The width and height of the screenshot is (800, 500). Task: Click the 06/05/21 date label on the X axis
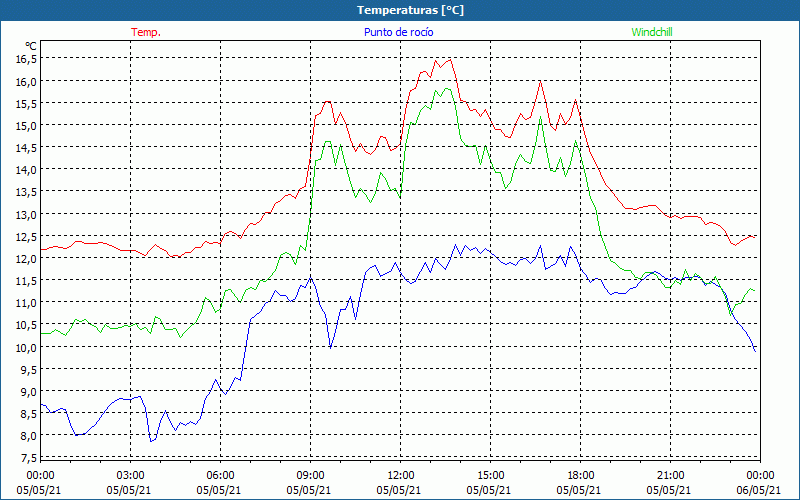coord(759,491)
